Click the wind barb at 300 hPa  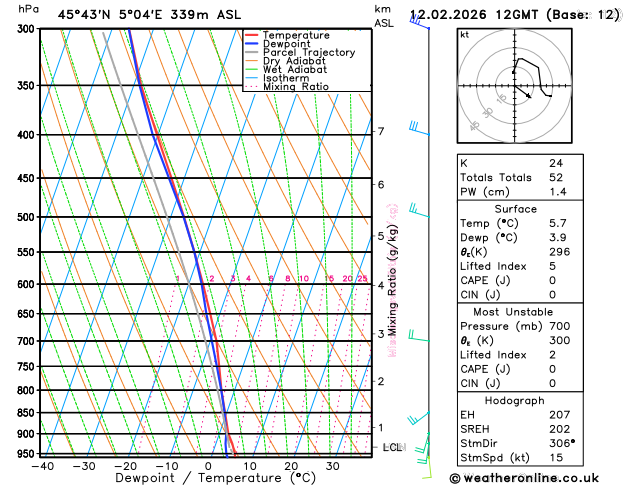pyautogui.click(x=419, y=22)
